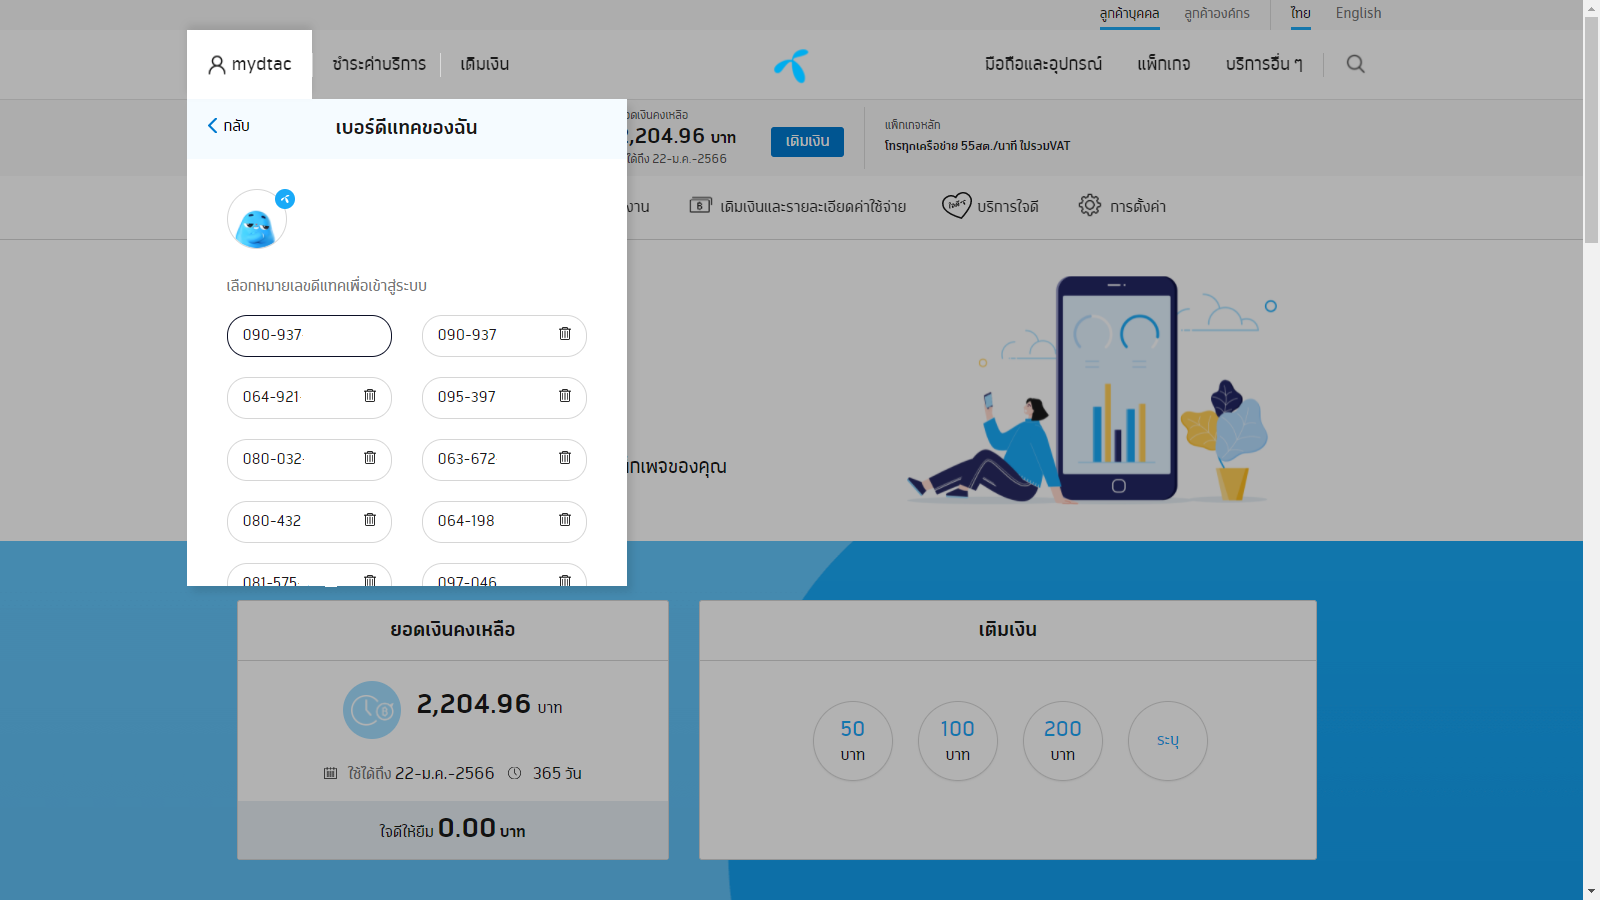Delete the 064-198 number using trash icon
Screen dimensions: 1600x900
565,520
